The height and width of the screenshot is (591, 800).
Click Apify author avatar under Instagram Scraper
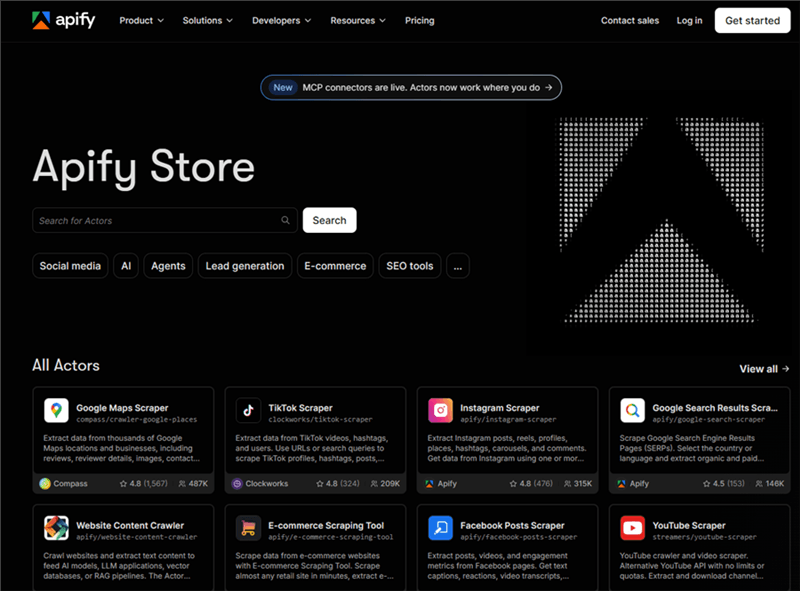tap(429, 483)
